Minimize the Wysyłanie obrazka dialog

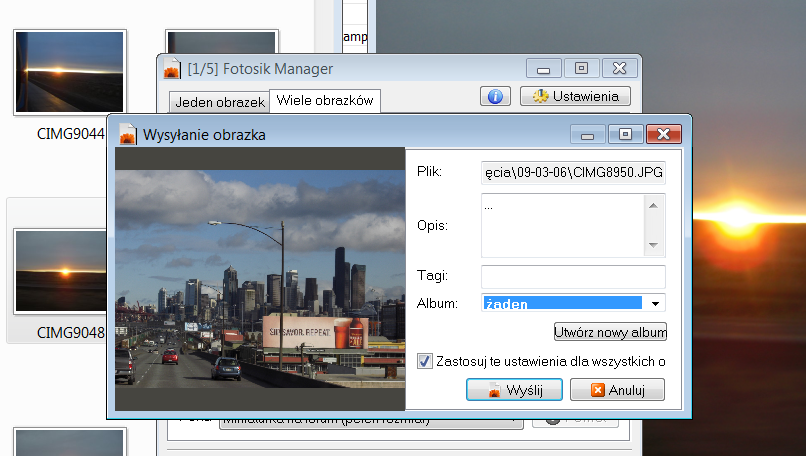click(x=588, y=134)
